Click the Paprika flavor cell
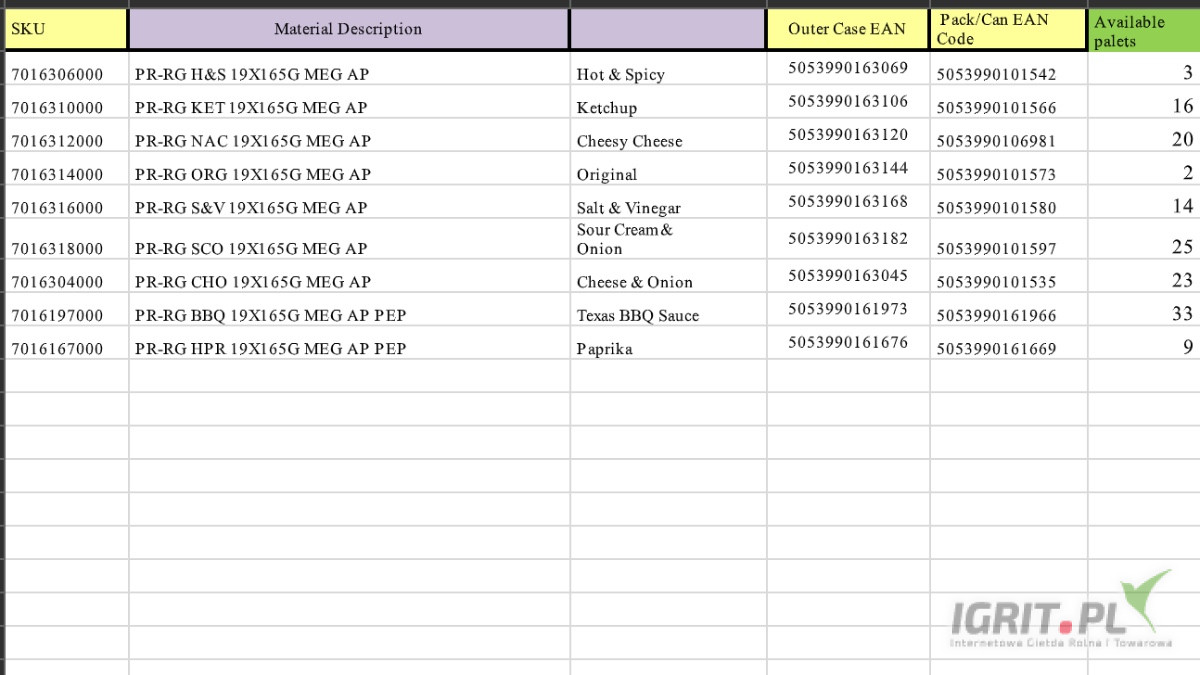1200x675 pixels. click(604, 349)
